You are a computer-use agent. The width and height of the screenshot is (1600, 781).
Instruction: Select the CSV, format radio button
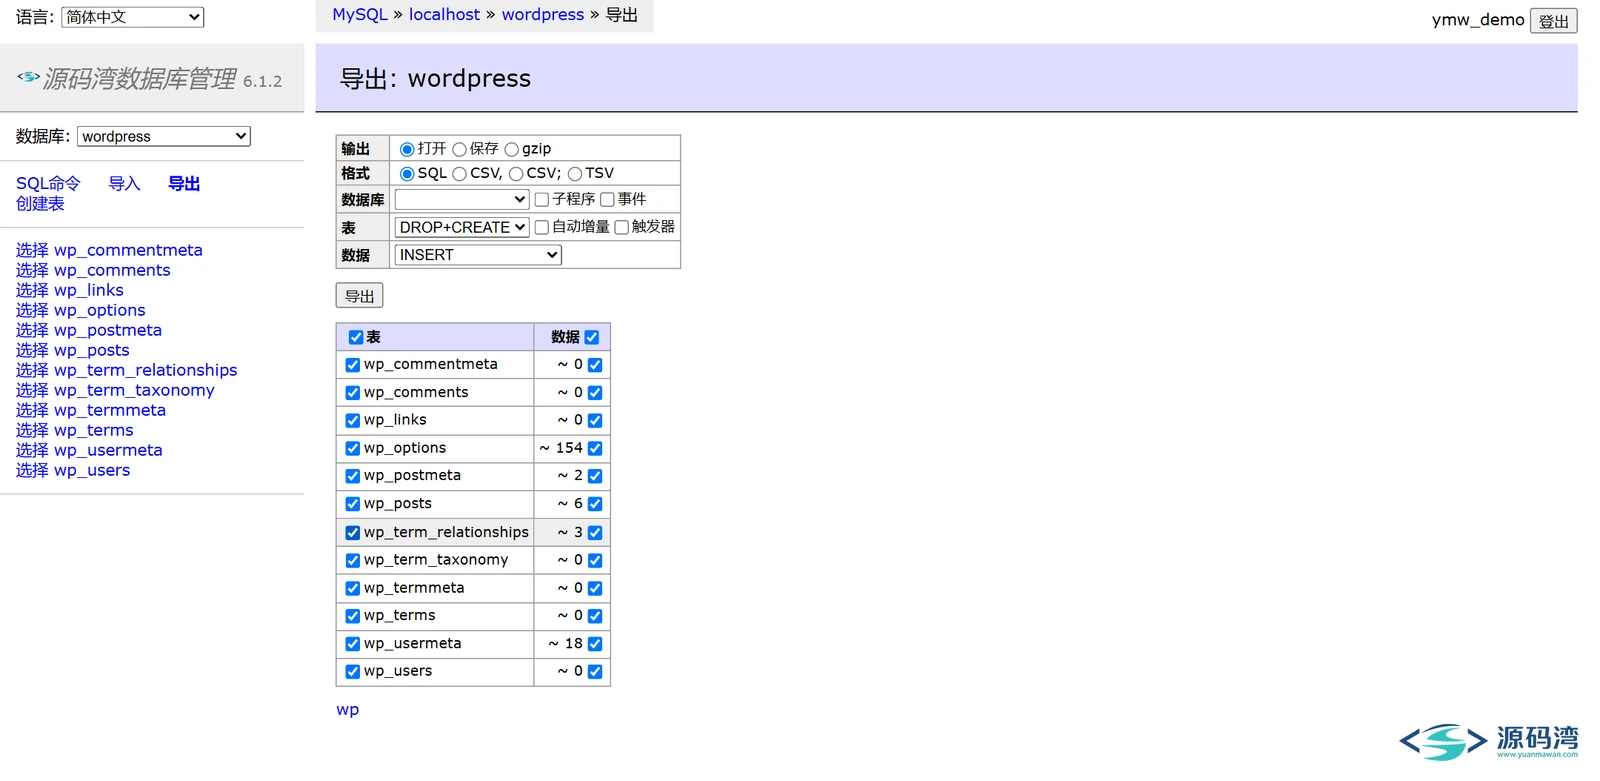(x=459, y=174)
